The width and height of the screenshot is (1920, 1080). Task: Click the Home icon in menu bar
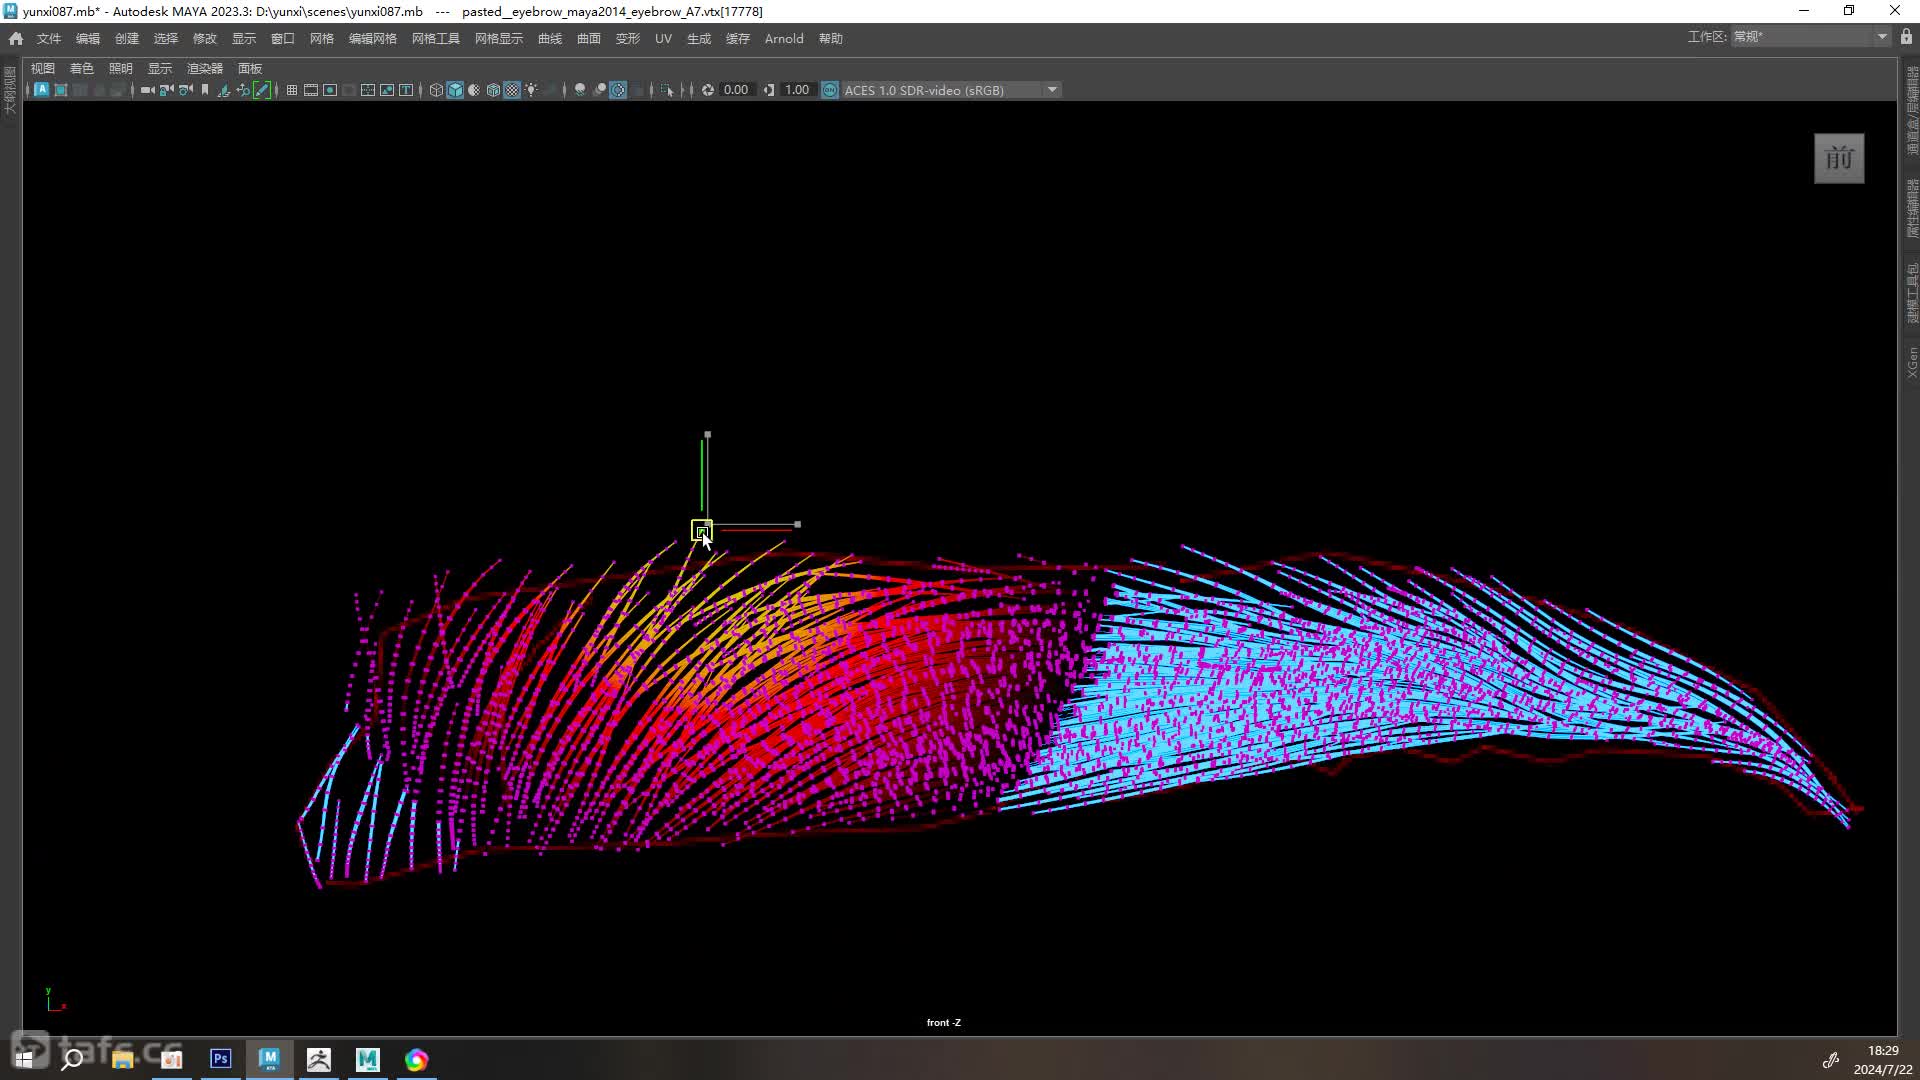click(16, 38)
